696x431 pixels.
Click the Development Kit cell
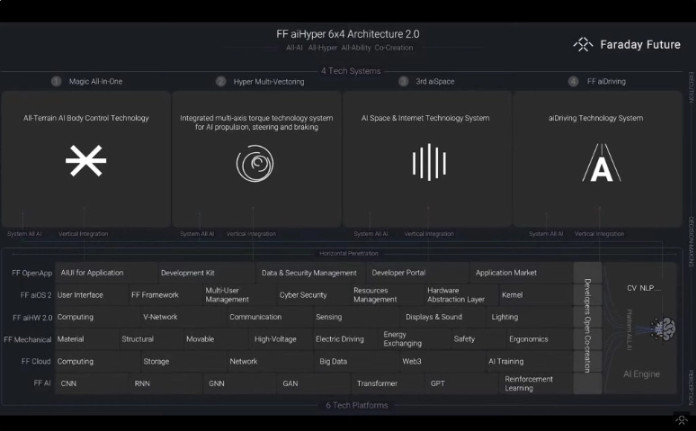[207, 273]
